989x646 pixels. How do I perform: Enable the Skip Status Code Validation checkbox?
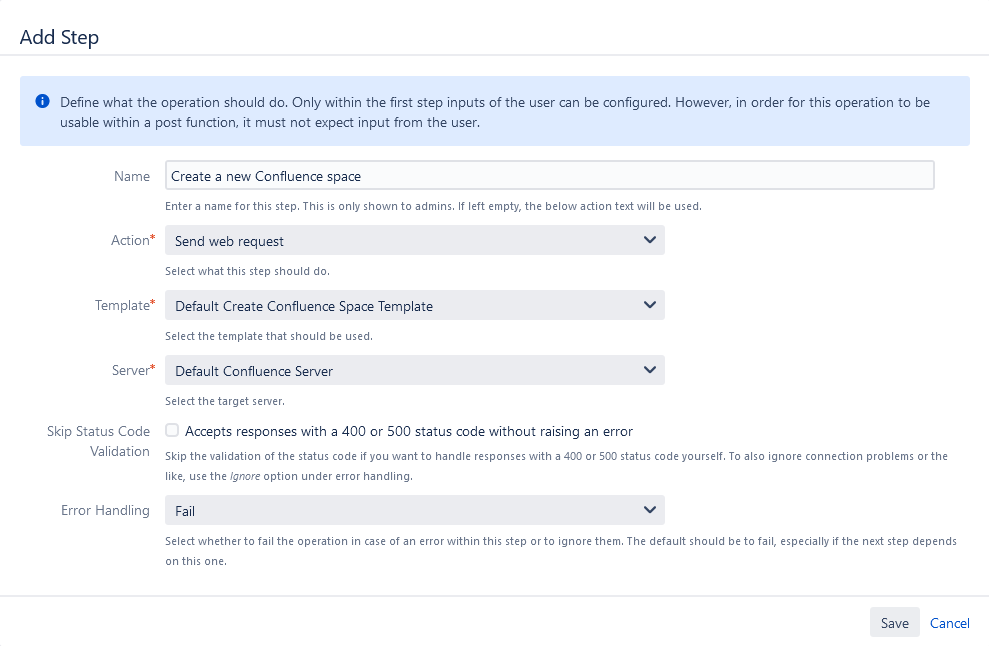coord(172,431)
